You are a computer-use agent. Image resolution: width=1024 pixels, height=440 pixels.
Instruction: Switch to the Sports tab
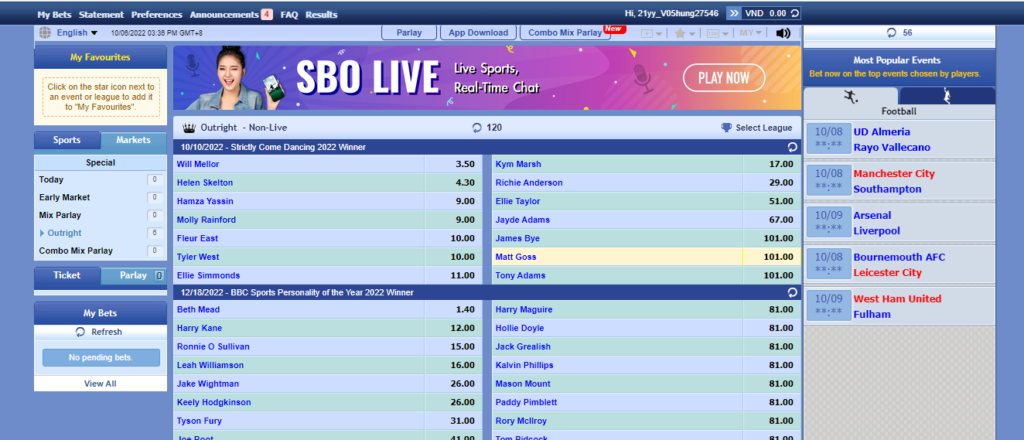[x=67, y=141]
